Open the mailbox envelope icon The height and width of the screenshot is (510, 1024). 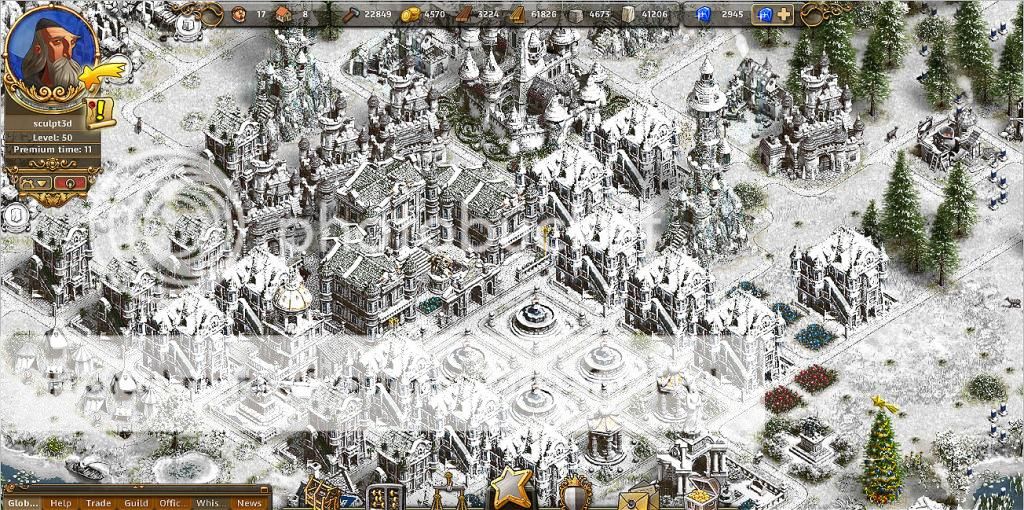[640, 494]
